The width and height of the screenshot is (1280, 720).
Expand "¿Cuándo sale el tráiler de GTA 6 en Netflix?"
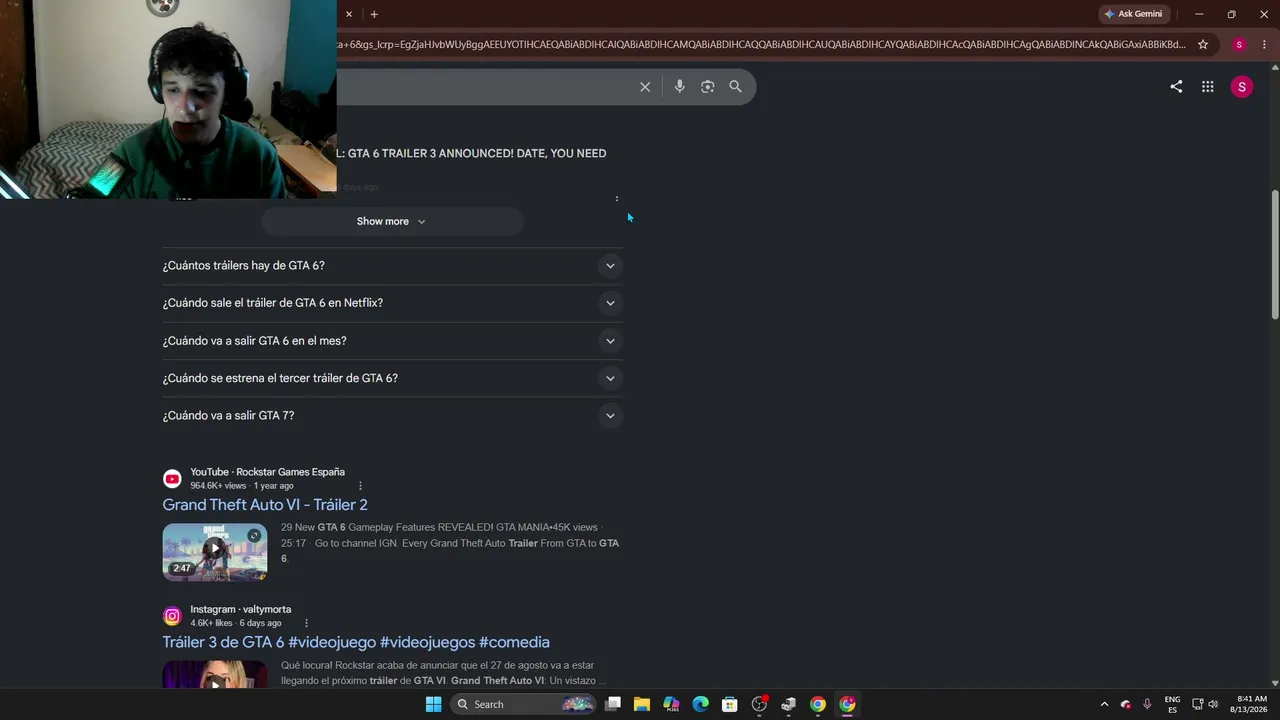[x=392, y=303]
